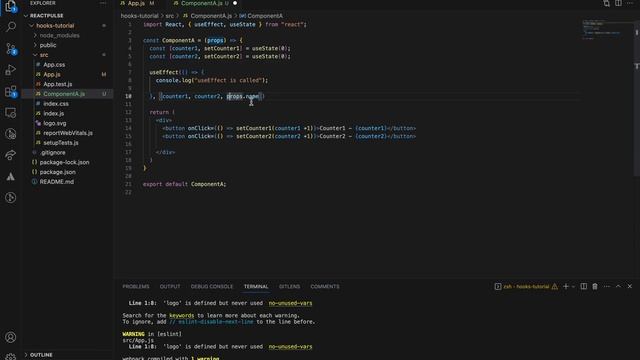Open Explorer panel more actions ellipsis
Viewport: 640px width, 360px height.
[103, 3]
